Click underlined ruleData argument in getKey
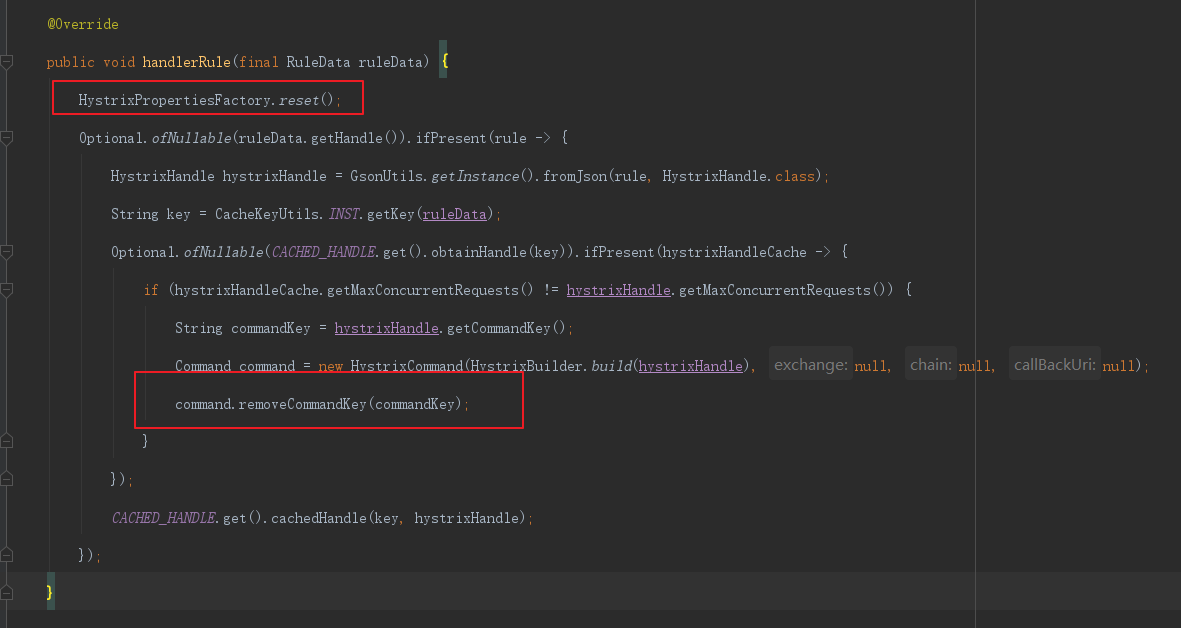1181x628 pixels. tap(454, 215)
